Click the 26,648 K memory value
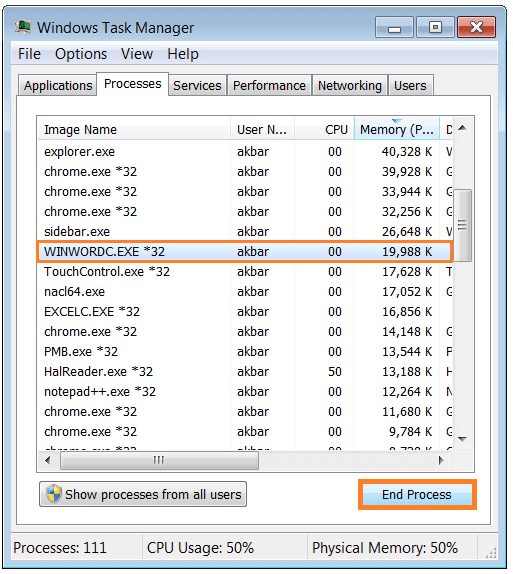Image resolution: width=513 pixels, height=574 pixels. pos(407,231)
